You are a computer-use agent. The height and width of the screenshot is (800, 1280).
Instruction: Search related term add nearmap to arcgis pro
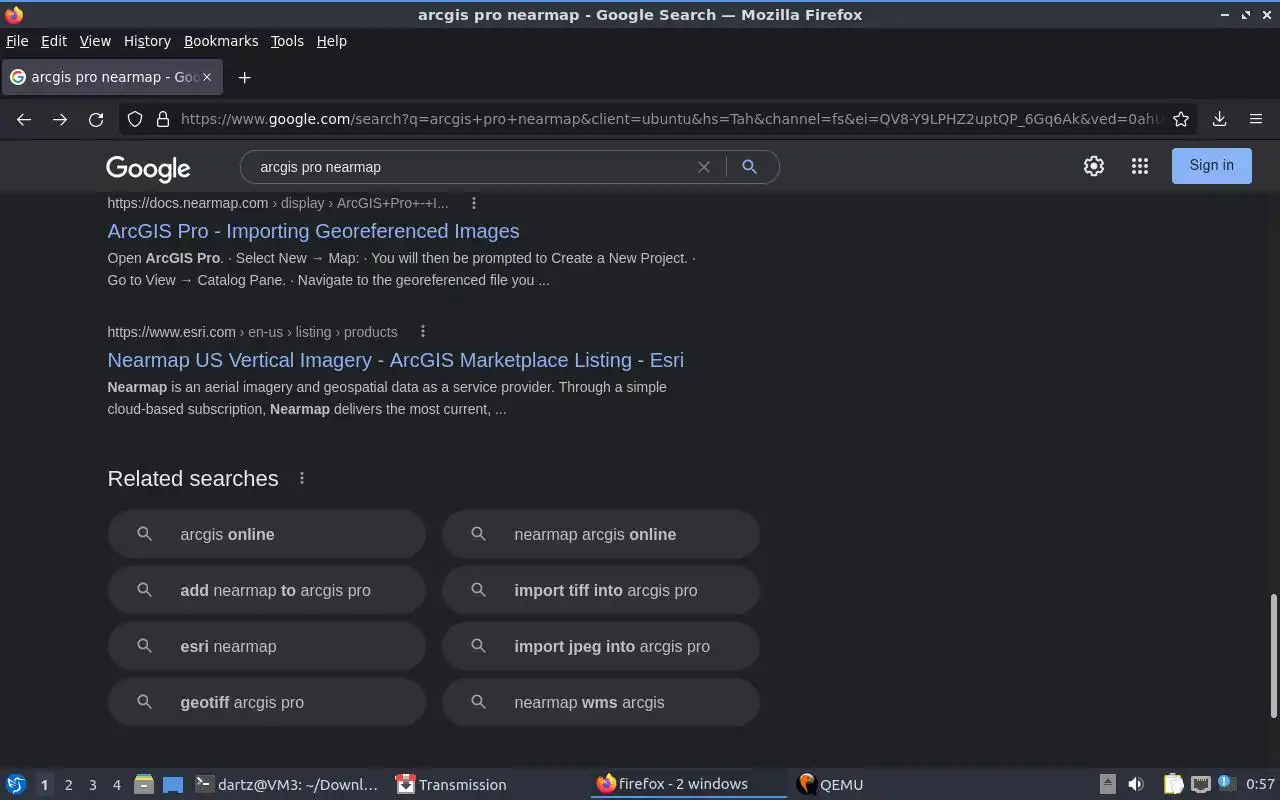(266, 590)
